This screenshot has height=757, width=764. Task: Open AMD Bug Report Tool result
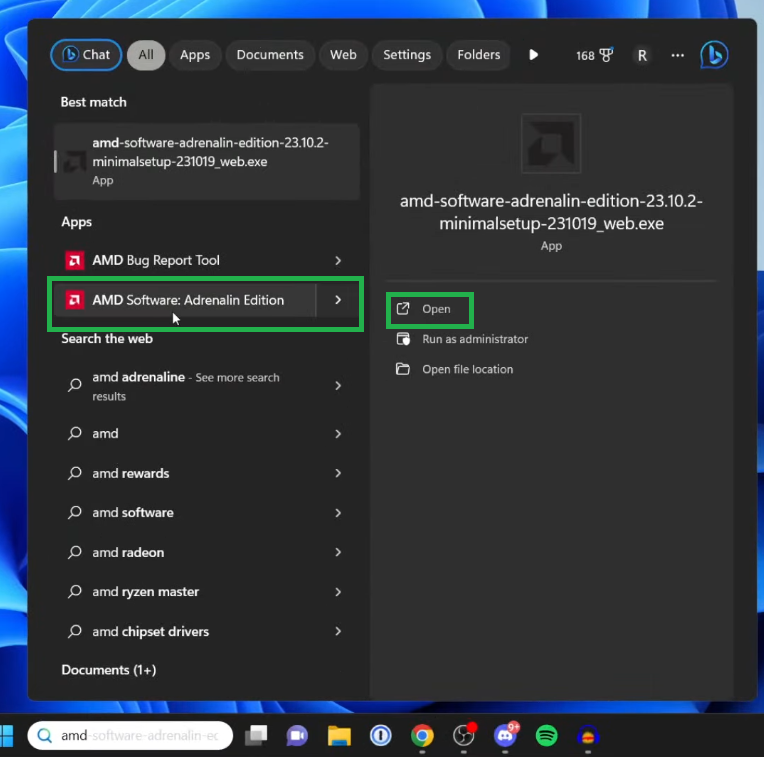(x=185, y=261)
